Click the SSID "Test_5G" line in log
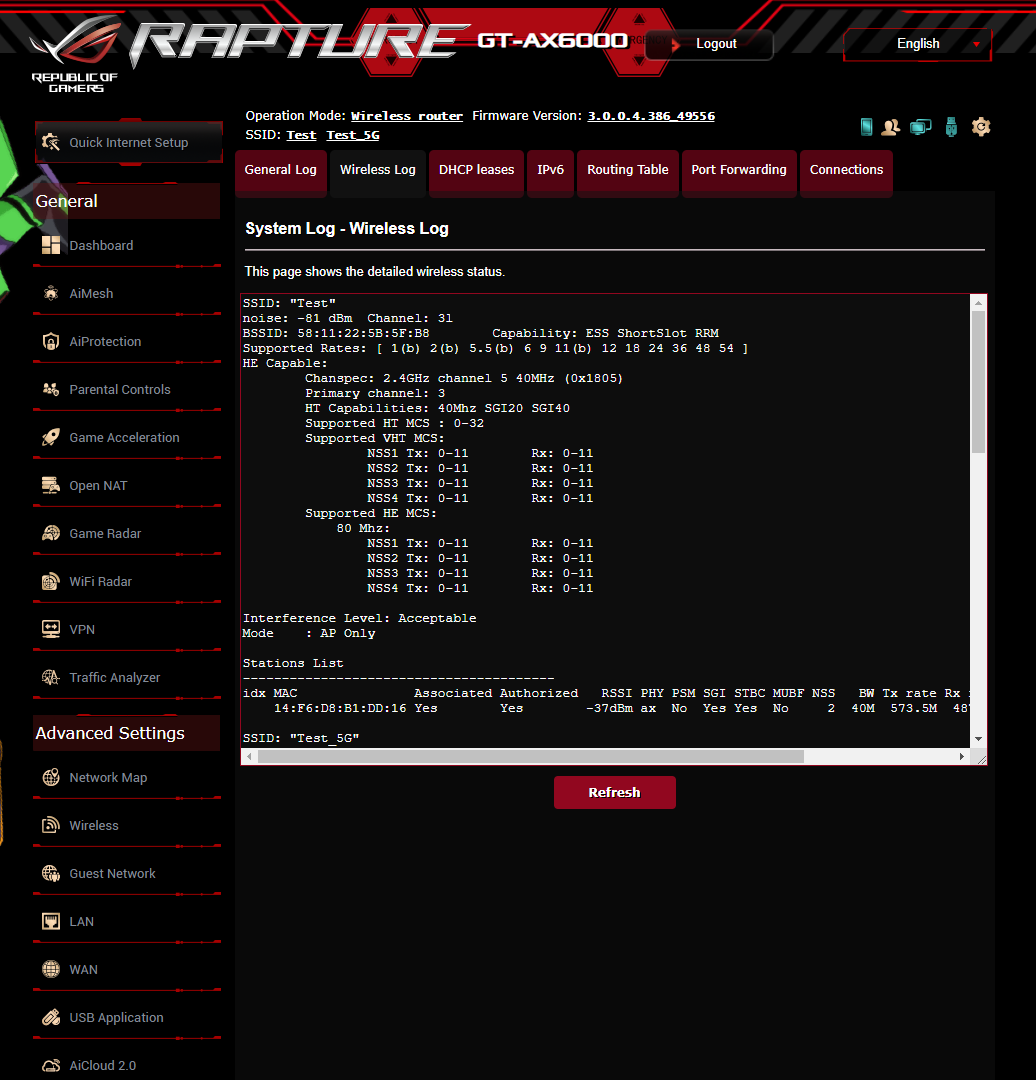The height and width of the screenshot is (1080, 1036). pos(300,738)
